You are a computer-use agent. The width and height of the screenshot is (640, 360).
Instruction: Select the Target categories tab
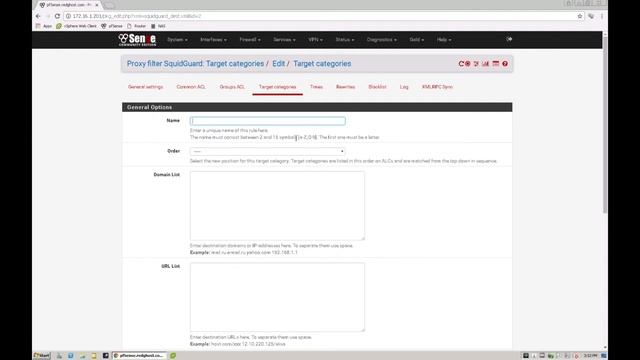point(278,87)
